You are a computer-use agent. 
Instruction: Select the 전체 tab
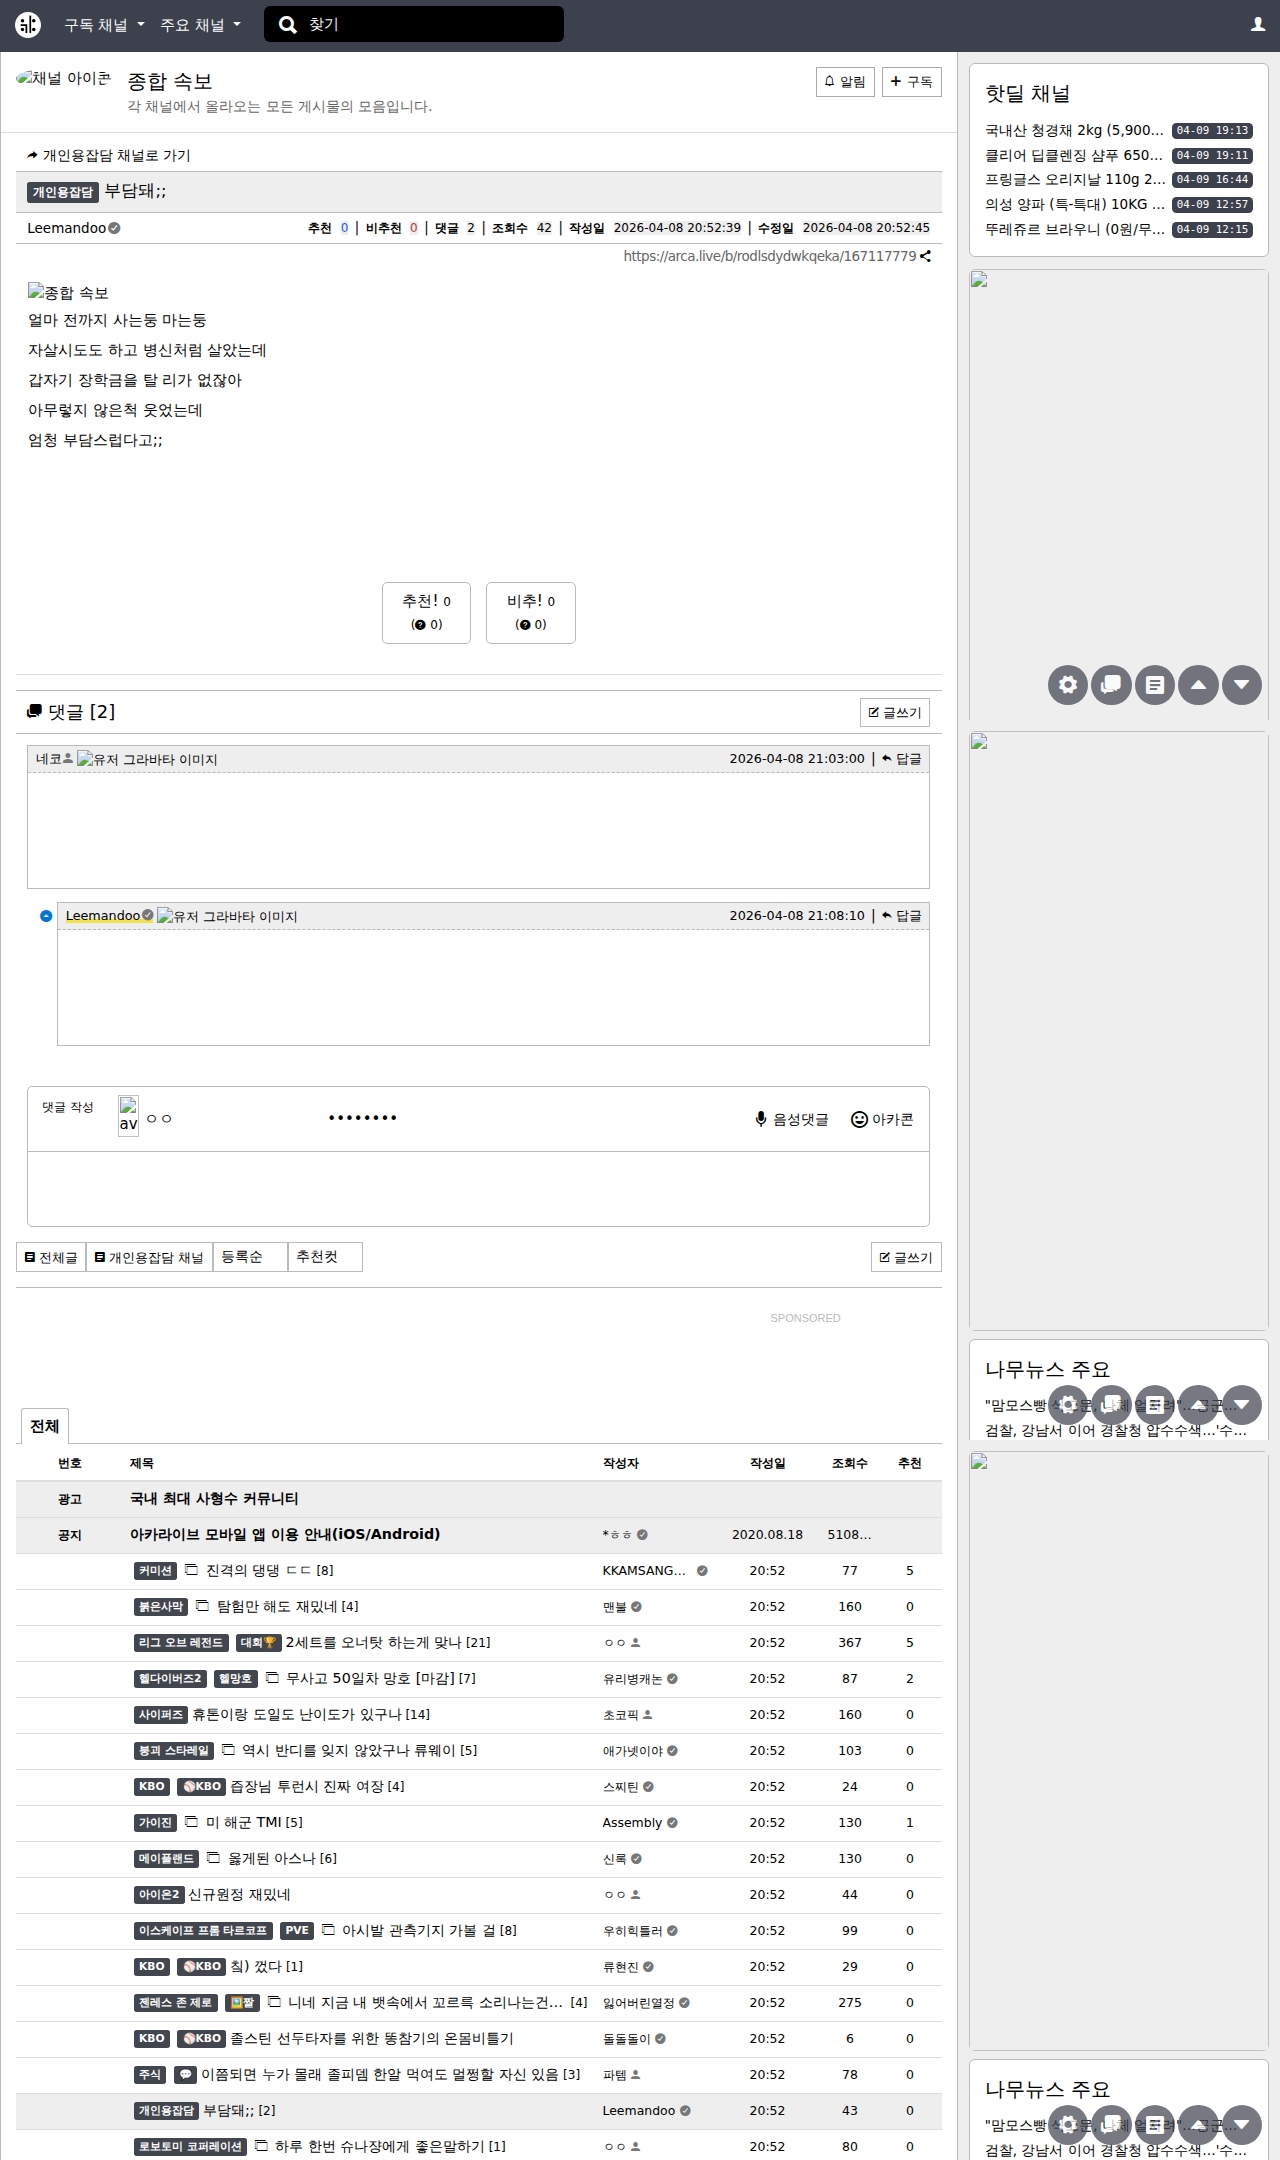coord(44,1426)
